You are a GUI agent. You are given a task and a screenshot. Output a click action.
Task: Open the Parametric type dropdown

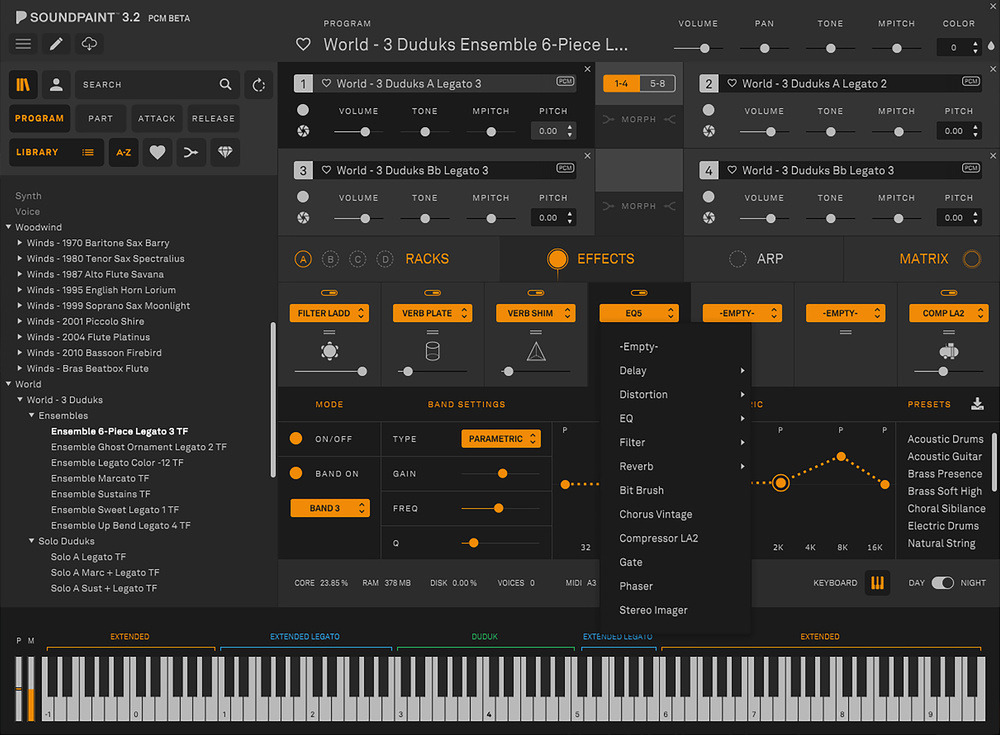(501, 439)
